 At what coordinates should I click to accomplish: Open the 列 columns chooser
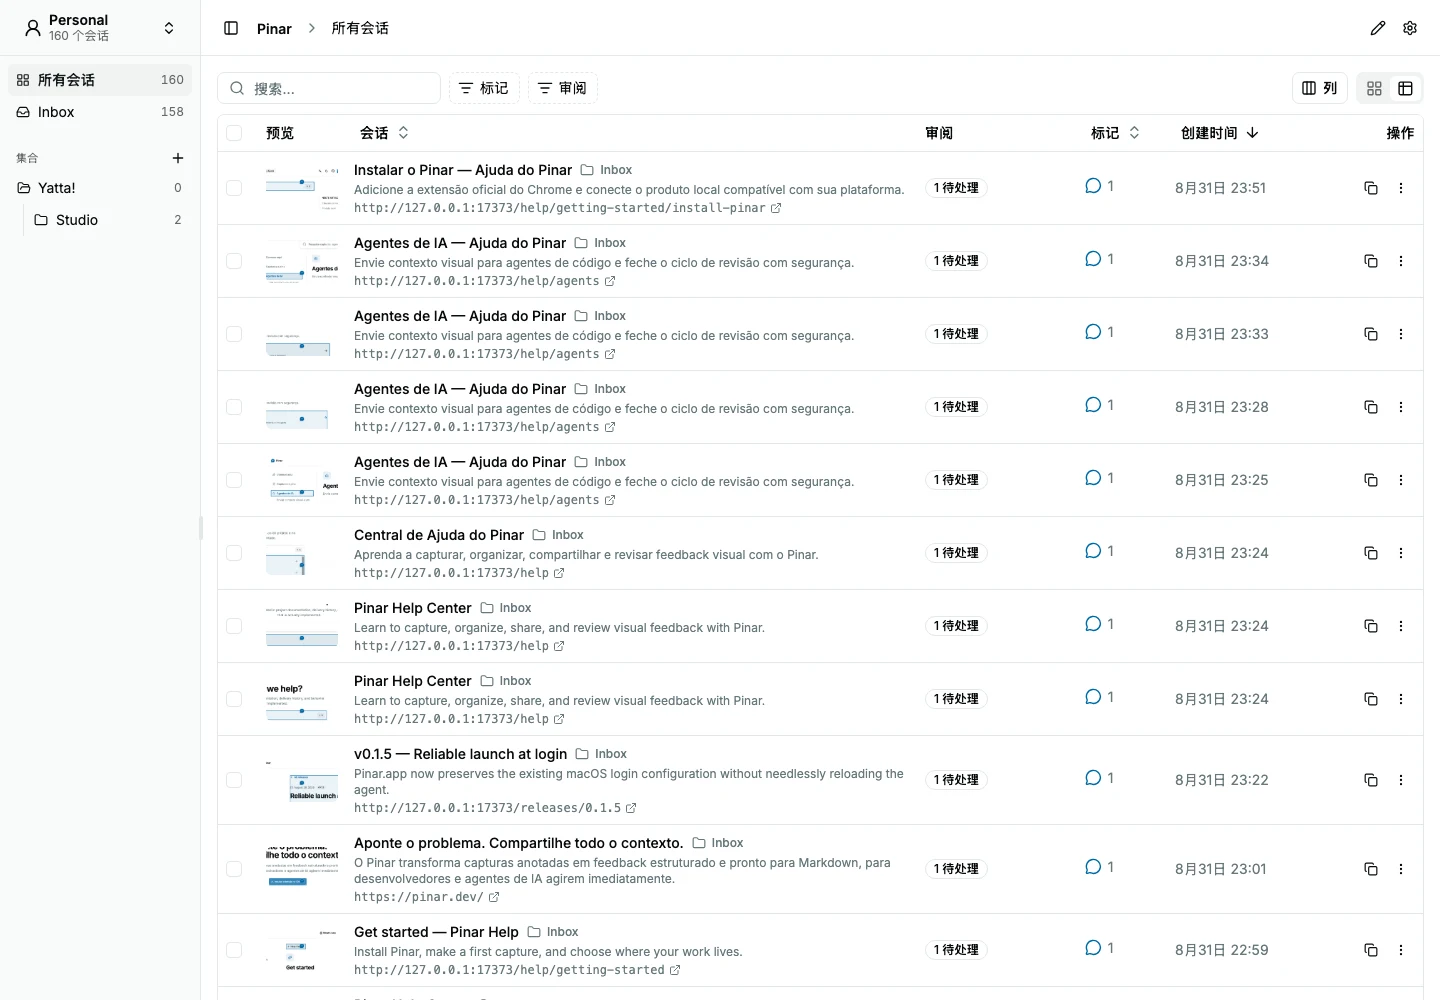click(x=1320, y=89)
